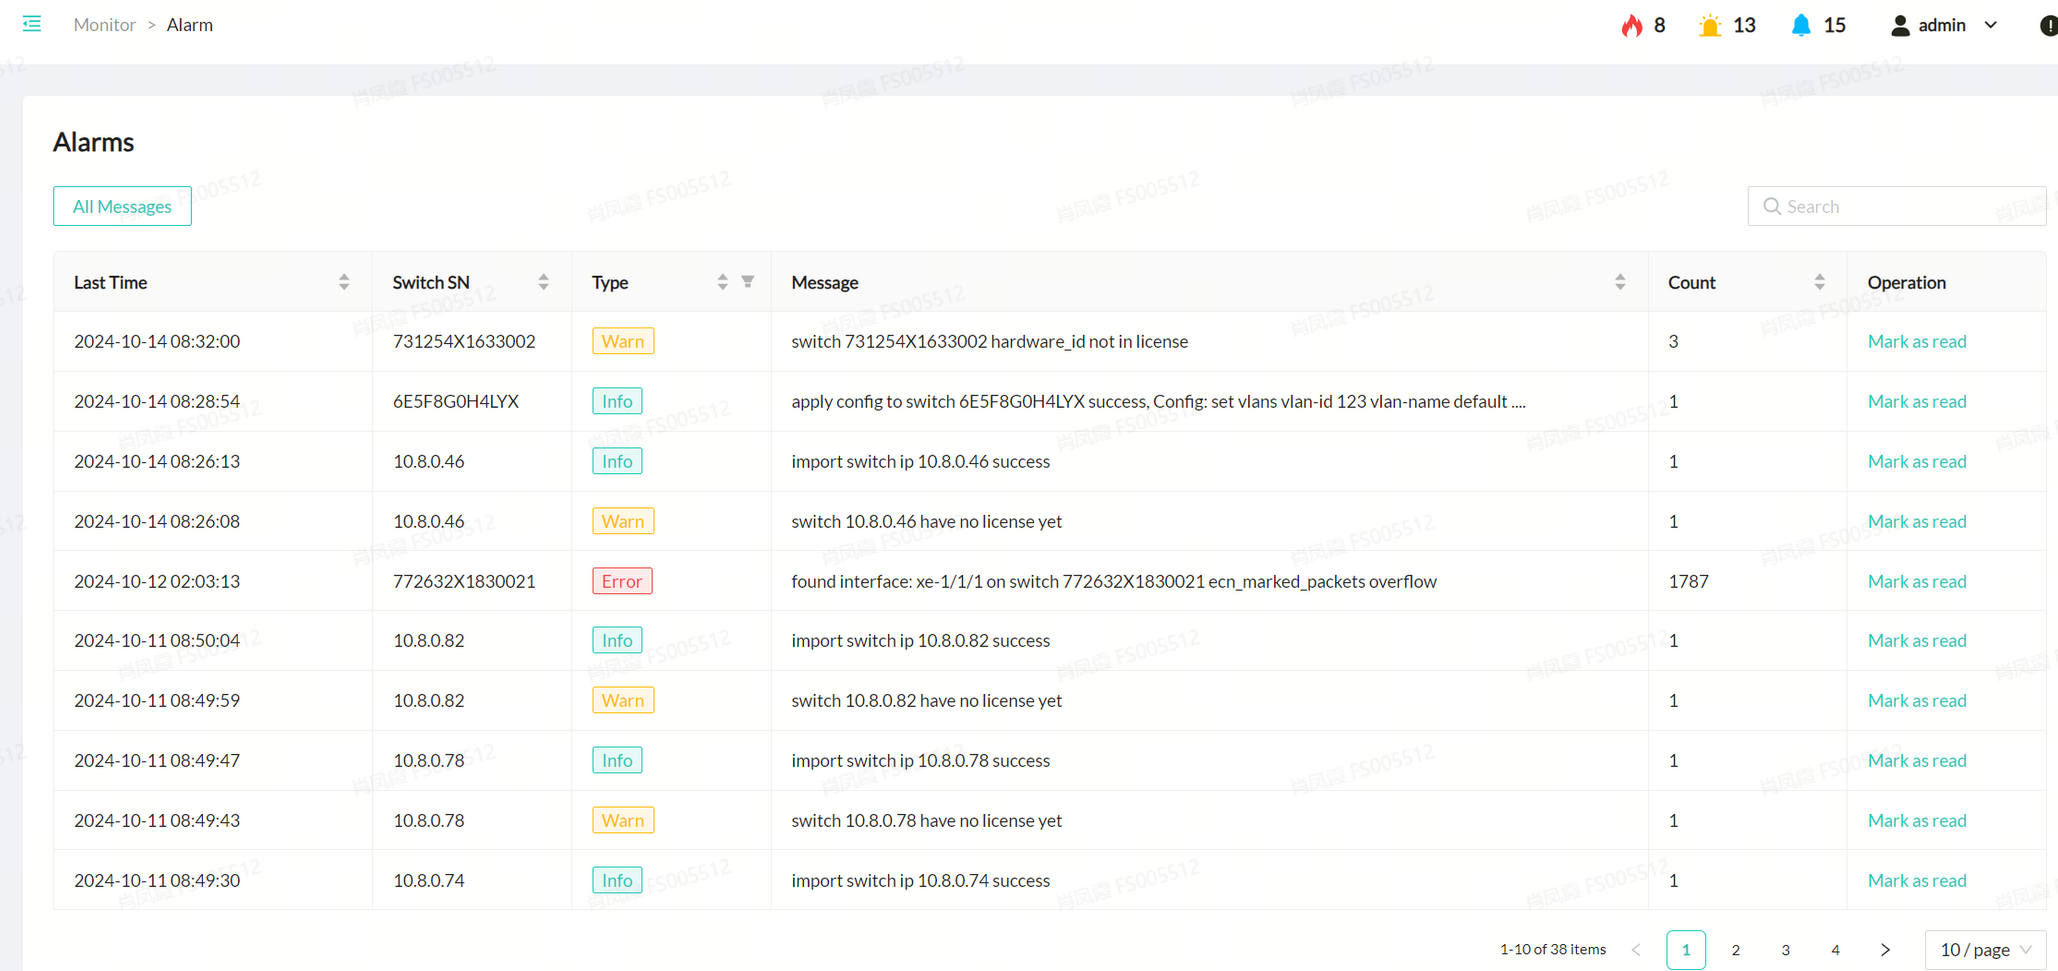This screenshot has width=2058, height=971.
Task: Mark the Error alarm row as read
Action: click(x=1916, y=581)
